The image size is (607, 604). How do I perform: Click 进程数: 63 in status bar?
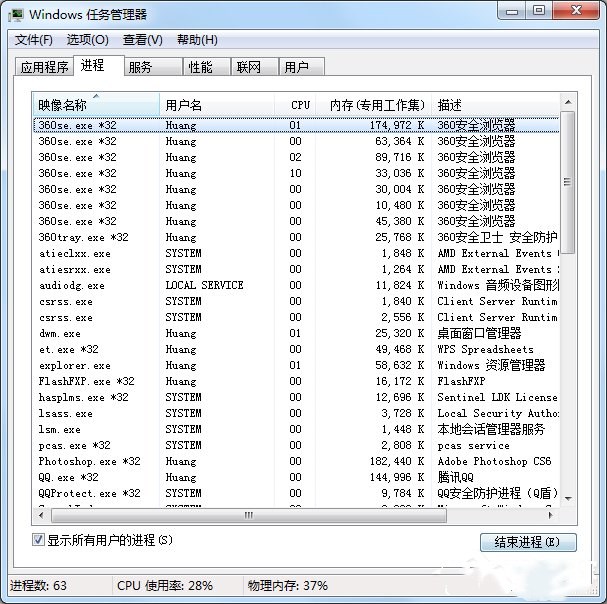38,585
